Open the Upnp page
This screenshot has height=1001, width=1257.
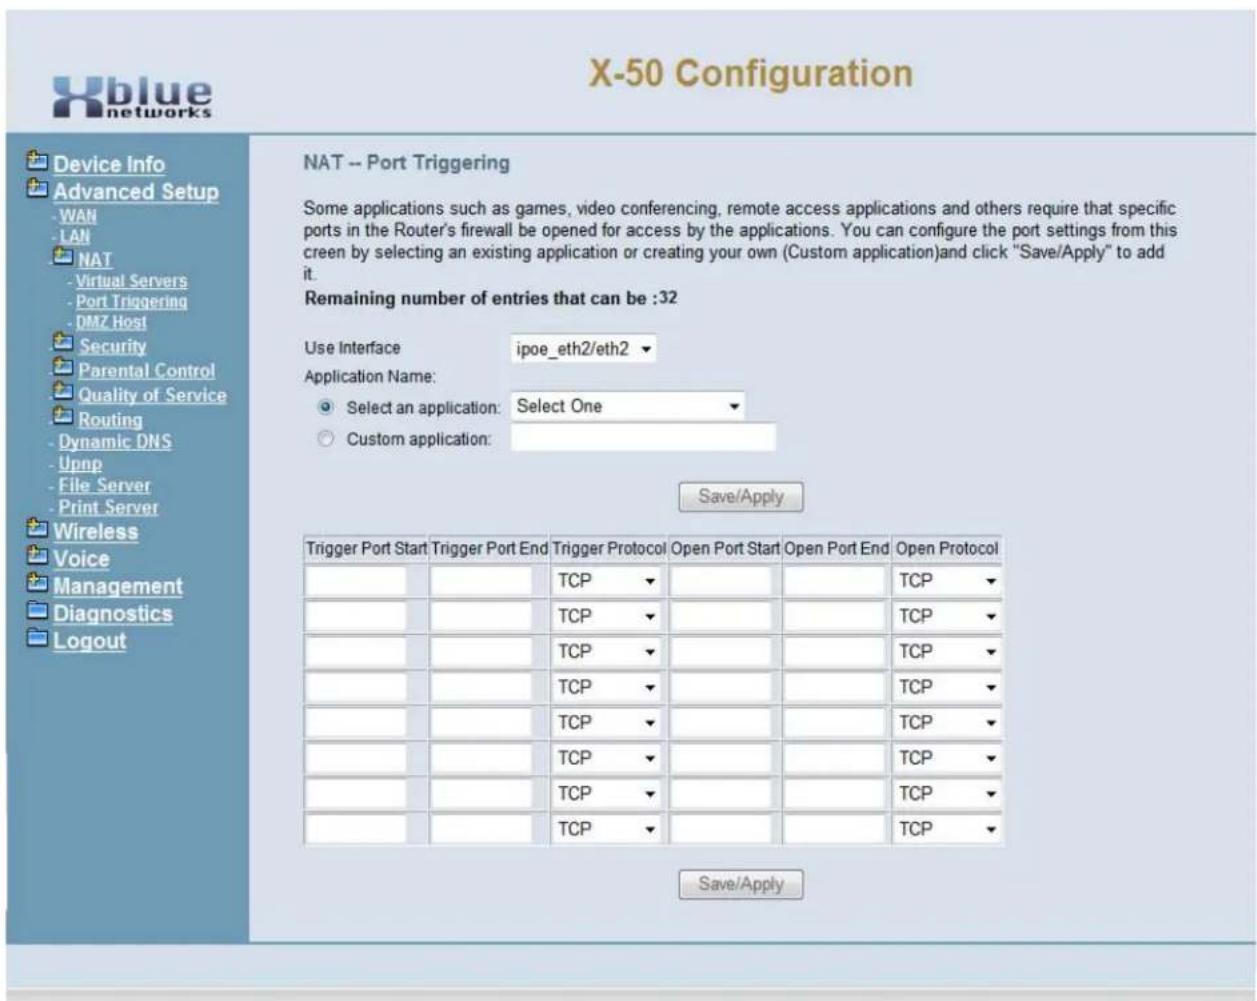pos(80,464)
